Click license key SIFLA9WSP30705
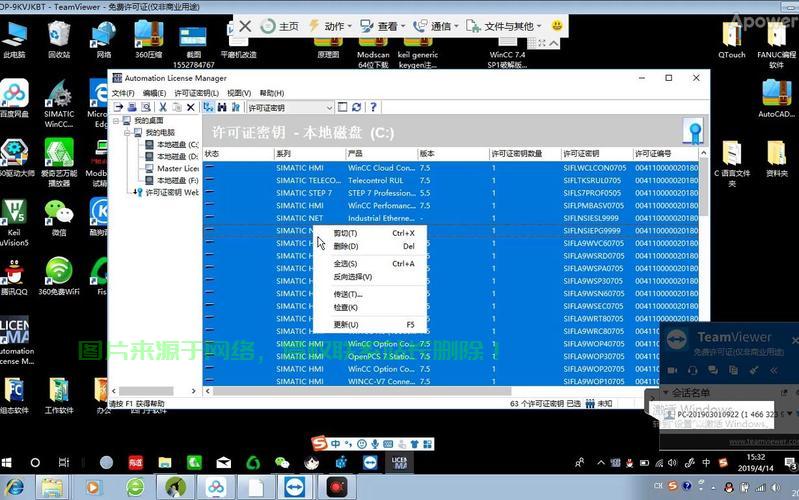799x500 pixels. pos(594,281)
